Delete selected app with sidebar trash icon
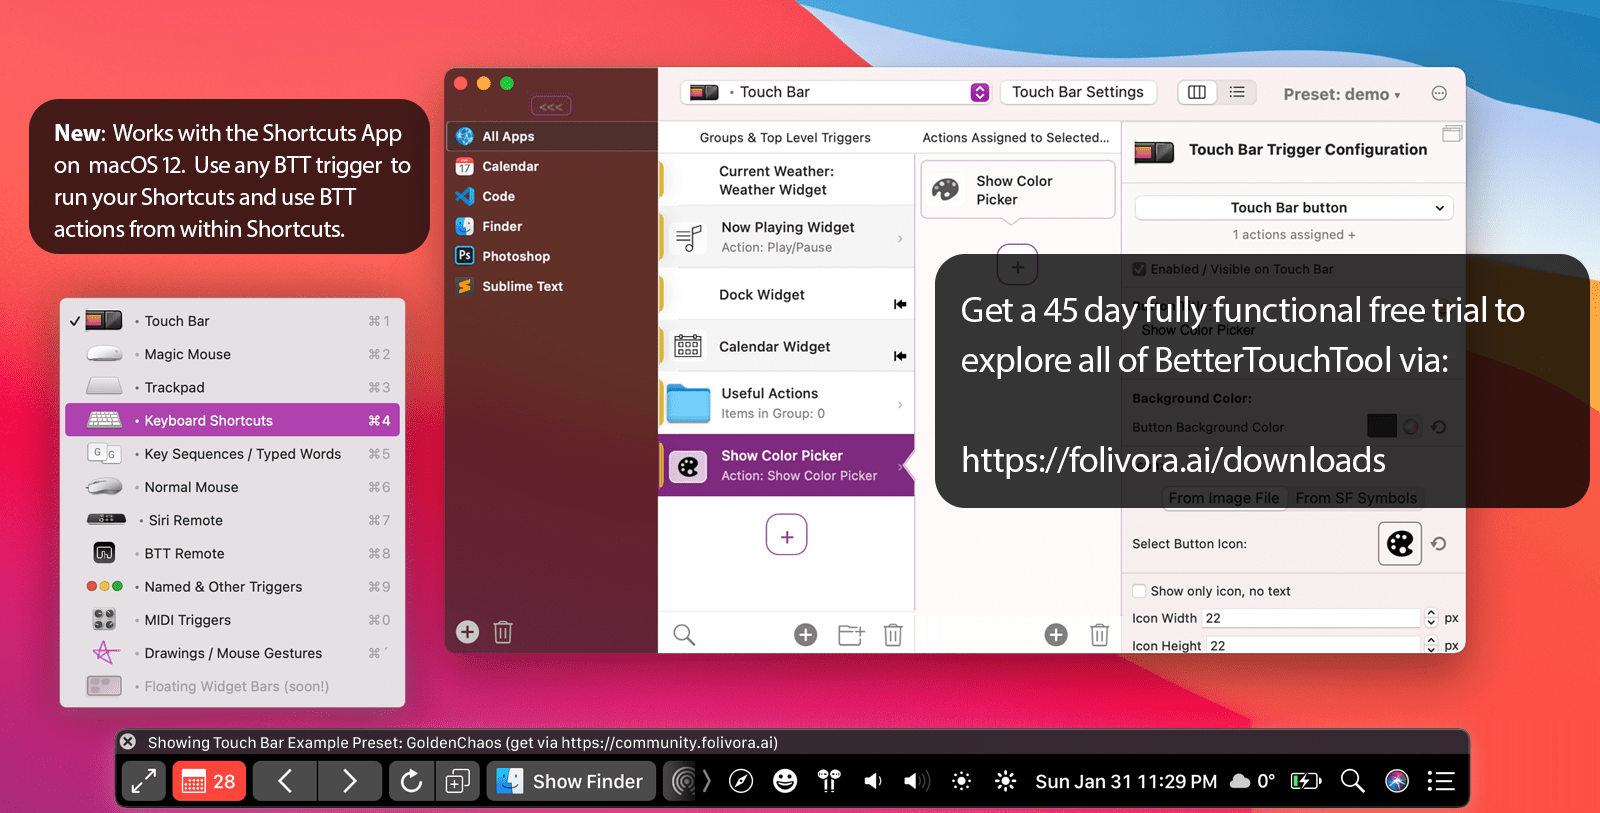This screenshot has height=813, width=1600. point(503,632)
